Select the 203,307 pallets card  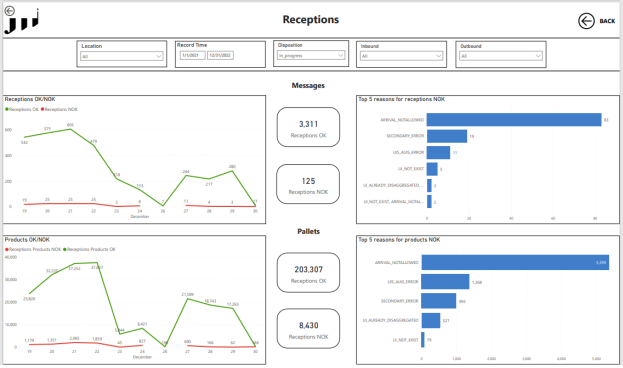point(308,273)
